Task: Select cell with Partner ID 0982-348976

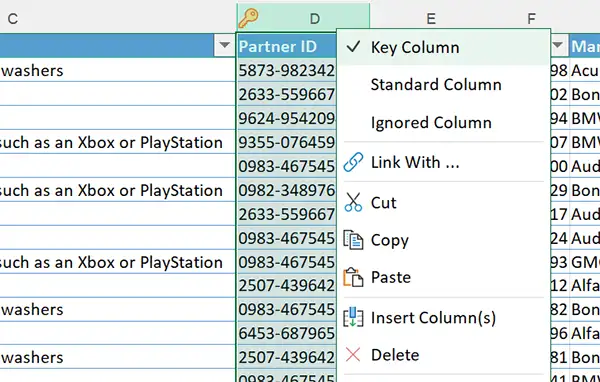Action: (x=287, y=190)
